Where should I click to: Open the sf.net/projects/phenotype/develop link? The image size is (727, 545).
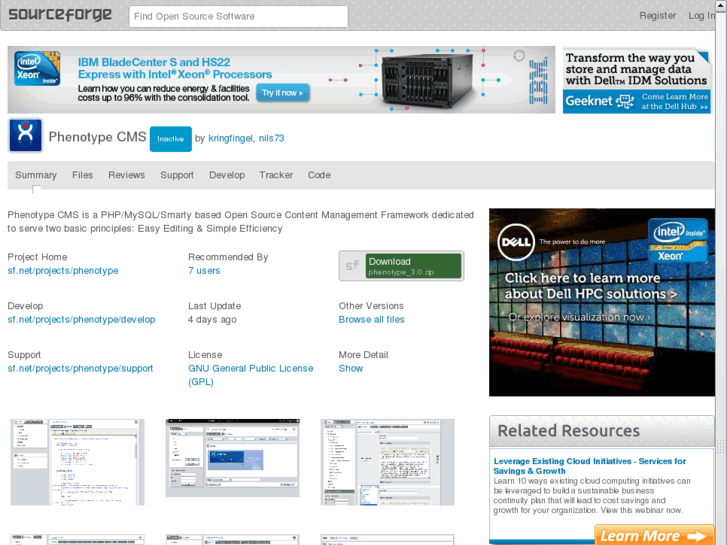click(x=82, y=320)
